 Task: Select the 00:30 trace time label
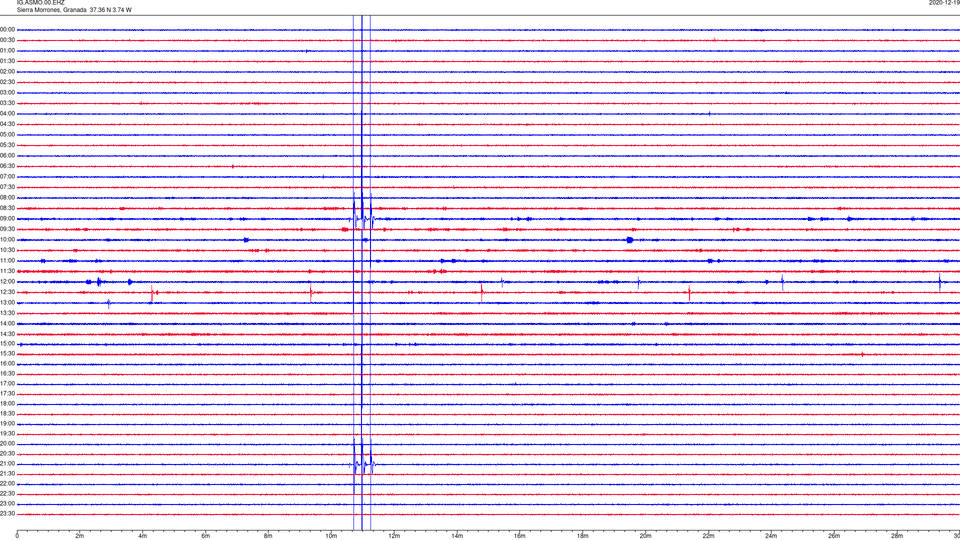[x=7, y=40]
